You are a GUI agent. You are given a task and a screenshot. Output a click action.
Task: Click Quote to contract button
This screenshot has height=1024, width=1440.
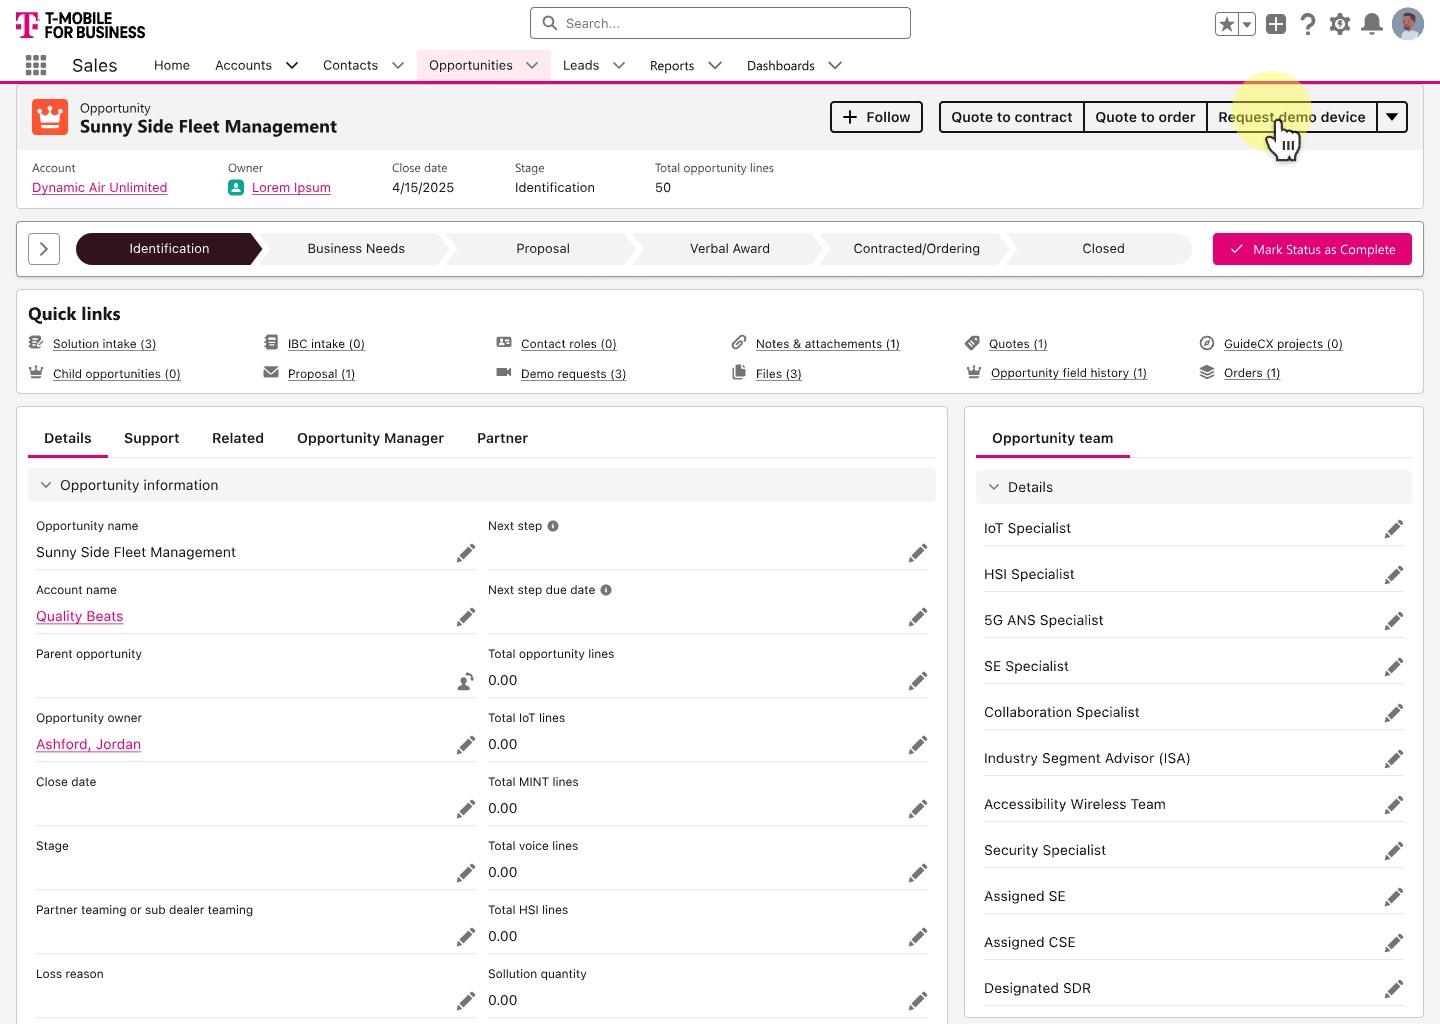1012,117
